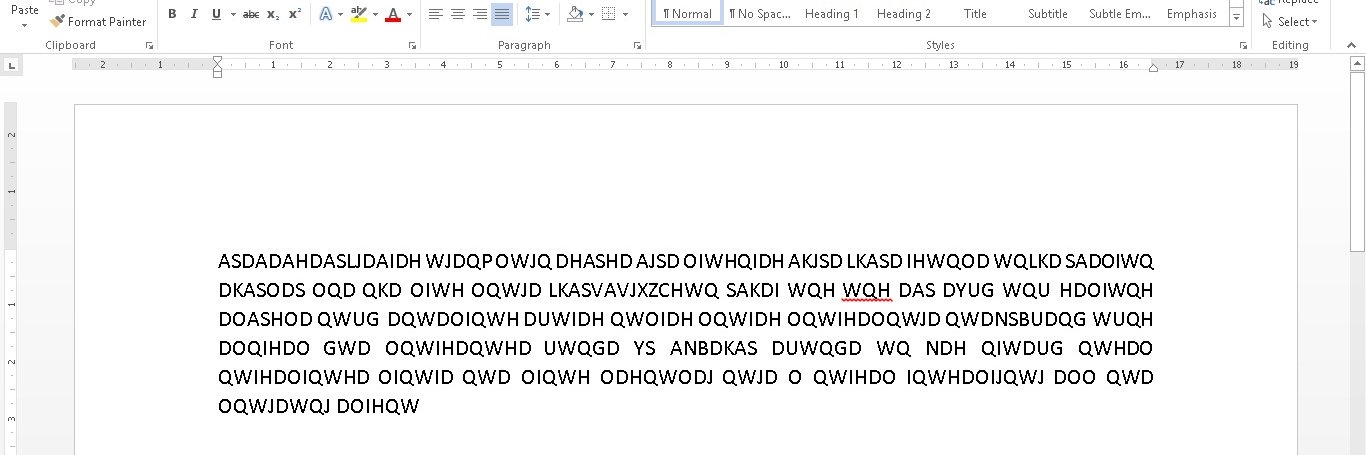
Task: Open Text Effects and Typography
Action: [x=327, y=14]
